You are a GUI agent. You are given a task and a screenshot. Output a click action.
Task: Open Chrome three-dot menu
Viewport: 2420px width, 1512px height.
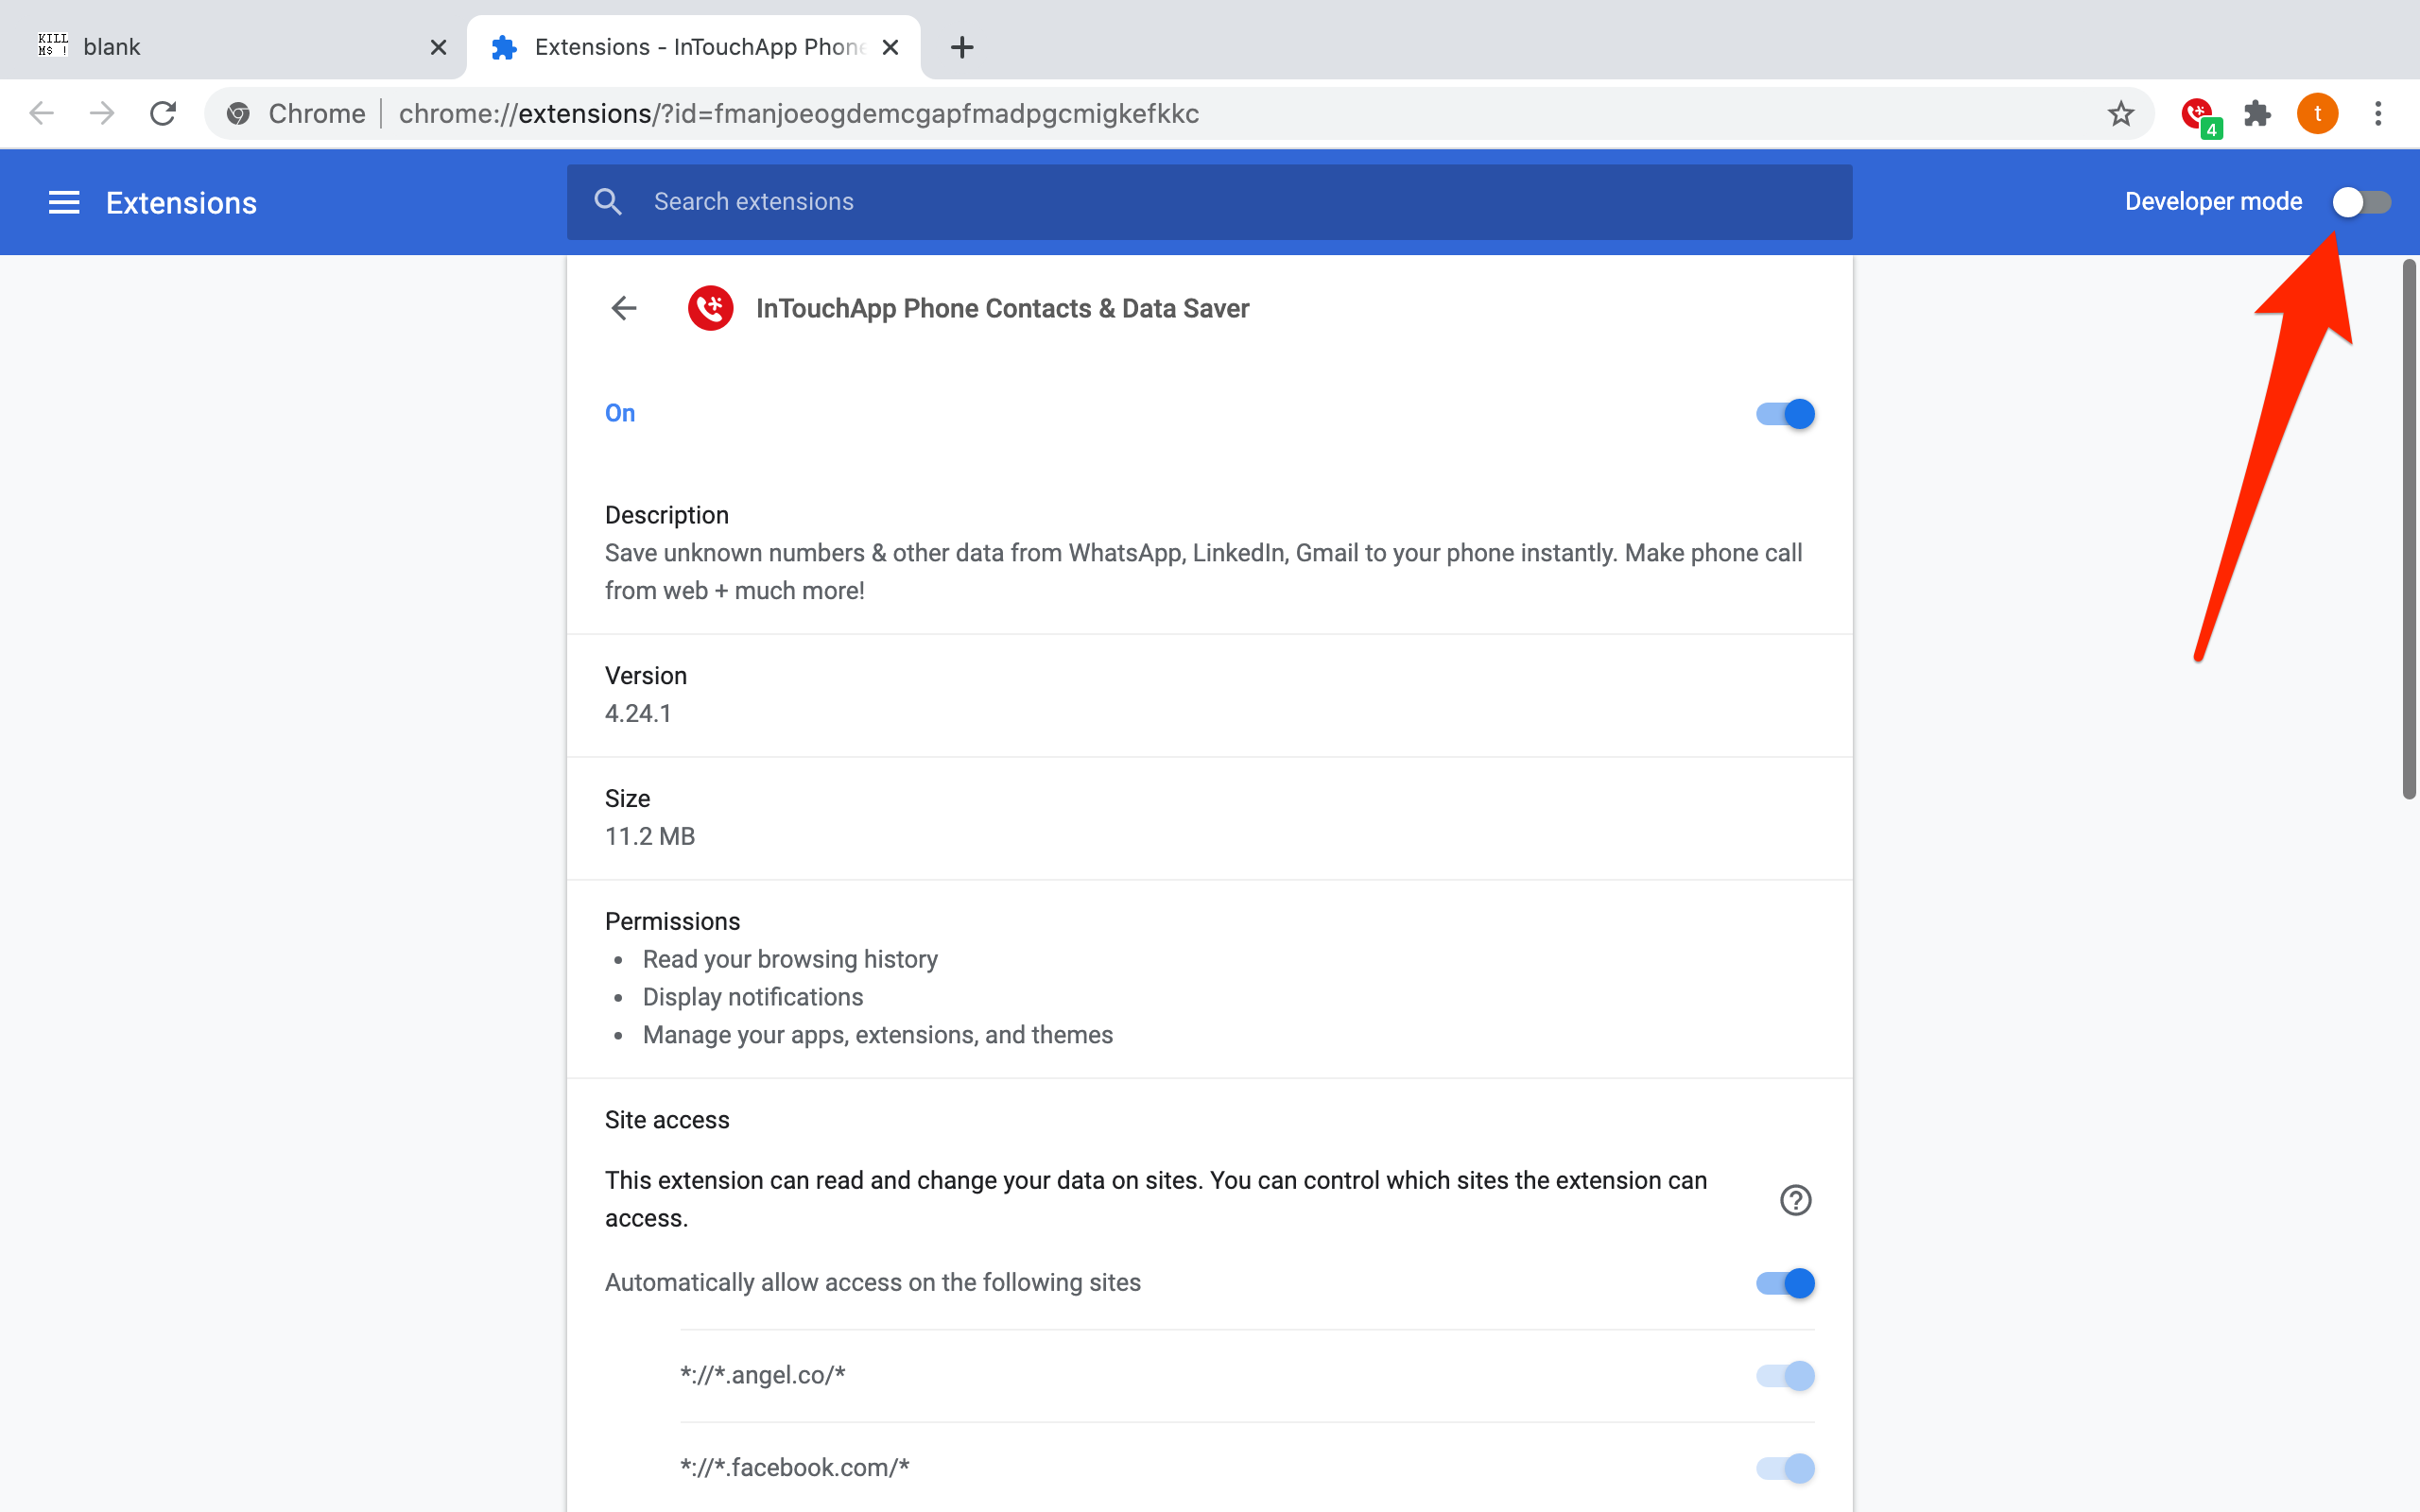point(2378,114)
